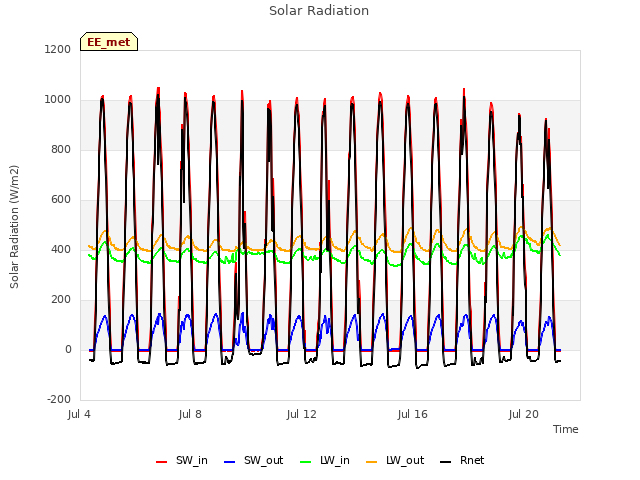Image resolution: width=640 pixels, height=480 pixels.
Task: Click the Jul 12 tick label
Action: 302,414
